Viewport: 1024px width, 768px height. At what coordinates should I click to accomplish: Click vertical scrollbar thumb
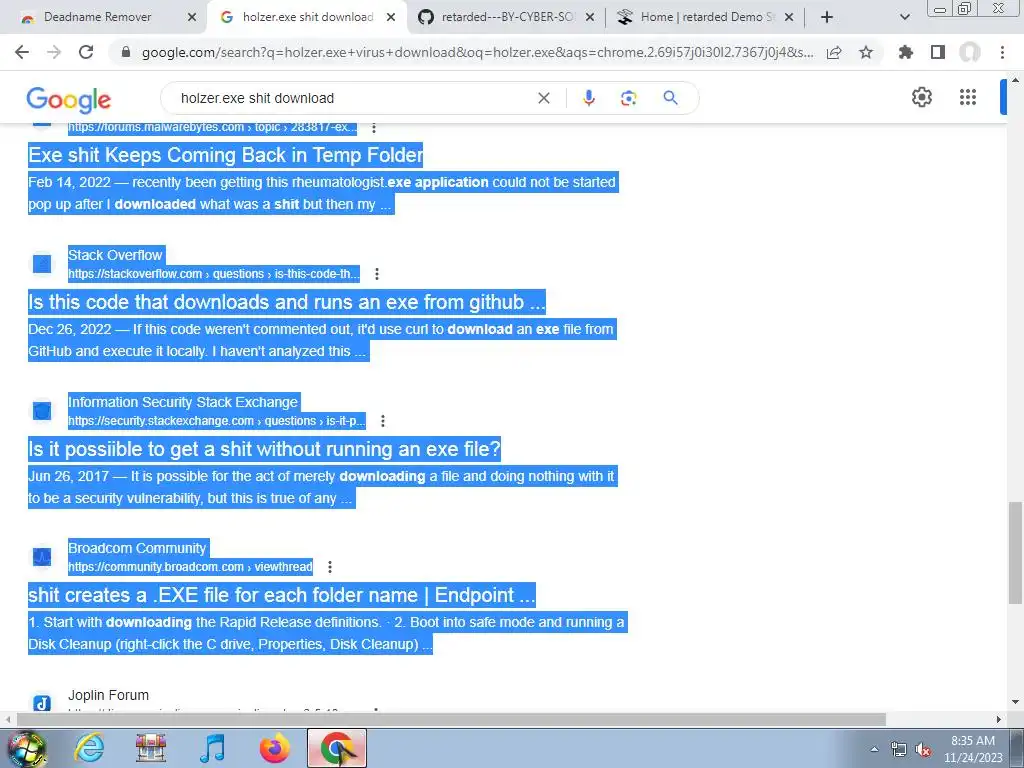pos(1014,553)
